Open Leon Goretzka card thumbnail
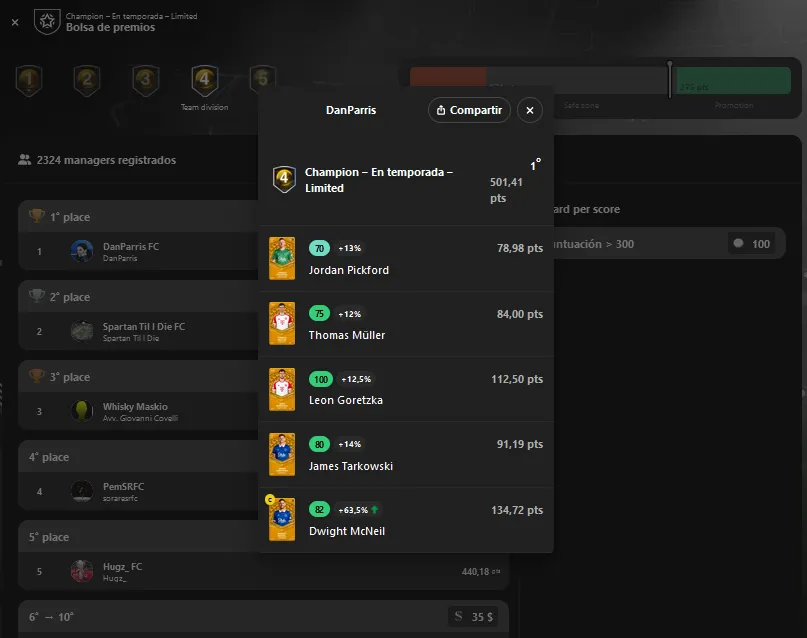807x638 pixels. [282, 389]
